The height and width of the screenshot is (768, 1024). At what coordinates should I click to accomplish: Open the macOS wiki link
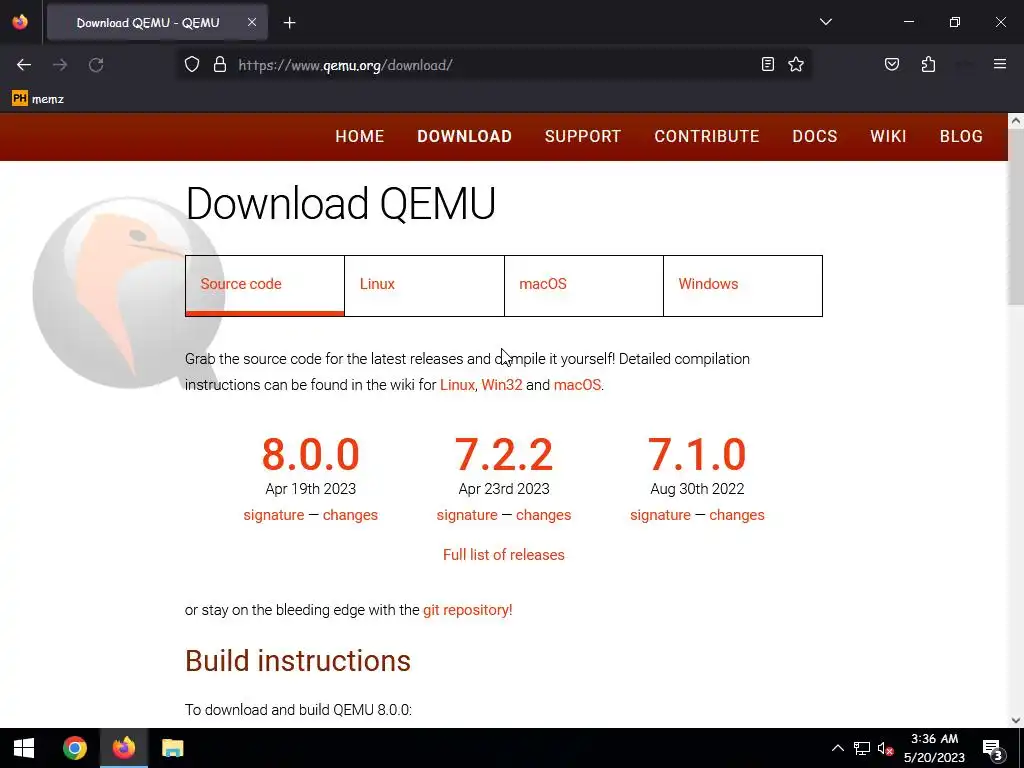(577, 385)
